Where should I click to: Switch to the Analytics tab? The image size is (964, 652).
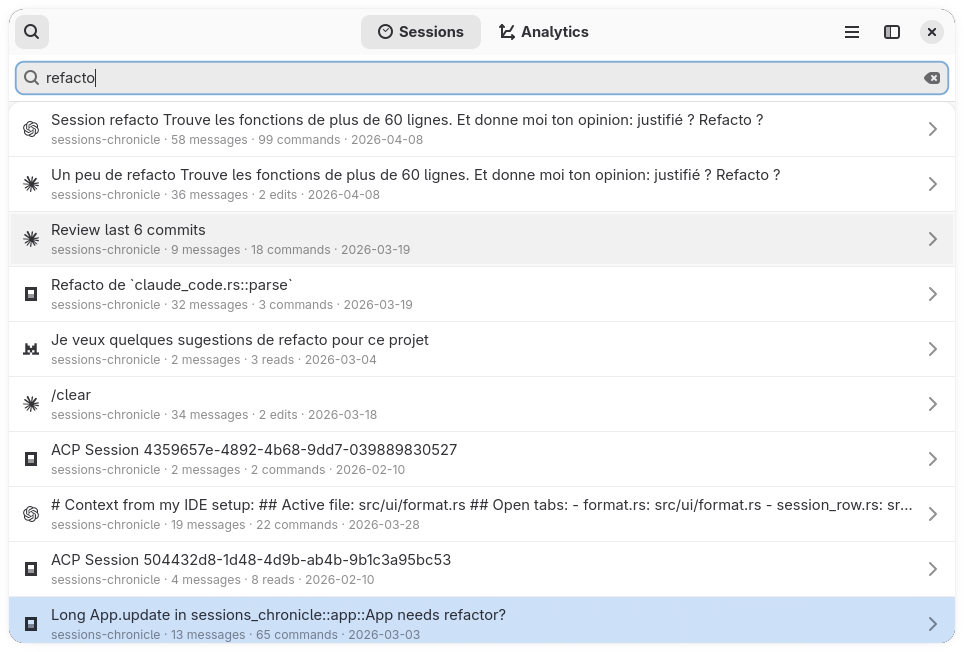544,31
